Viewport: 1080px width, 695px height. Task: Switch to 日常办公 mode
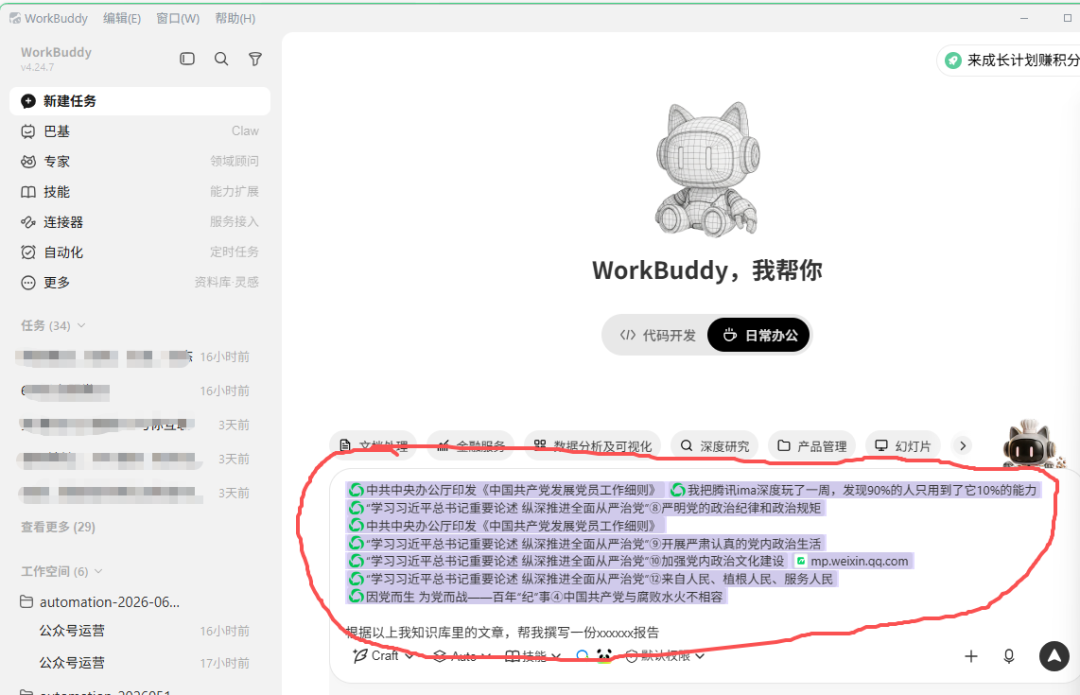pos(759,335)
